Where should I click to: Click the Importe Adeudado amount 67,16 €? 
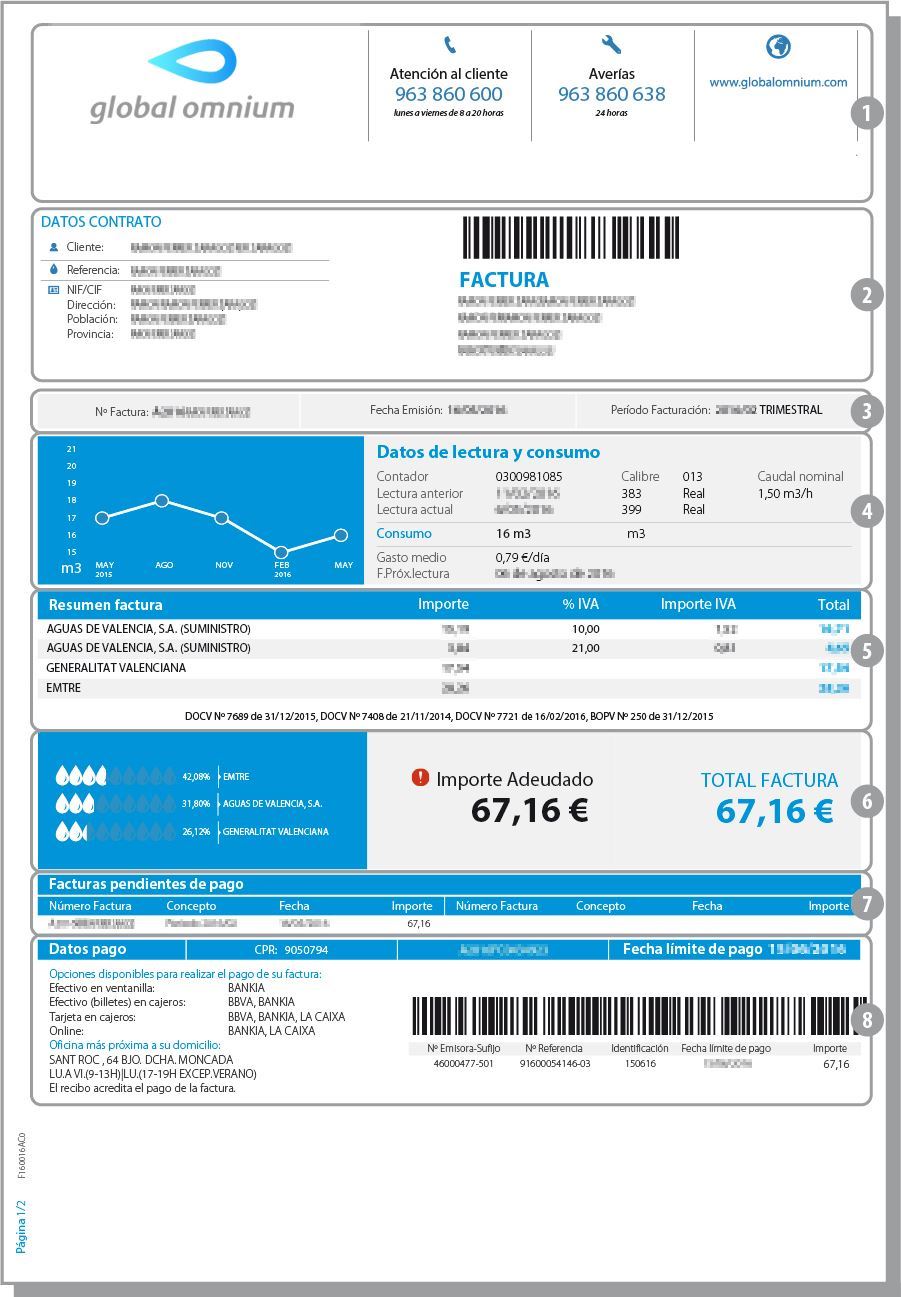coord(530,811)
